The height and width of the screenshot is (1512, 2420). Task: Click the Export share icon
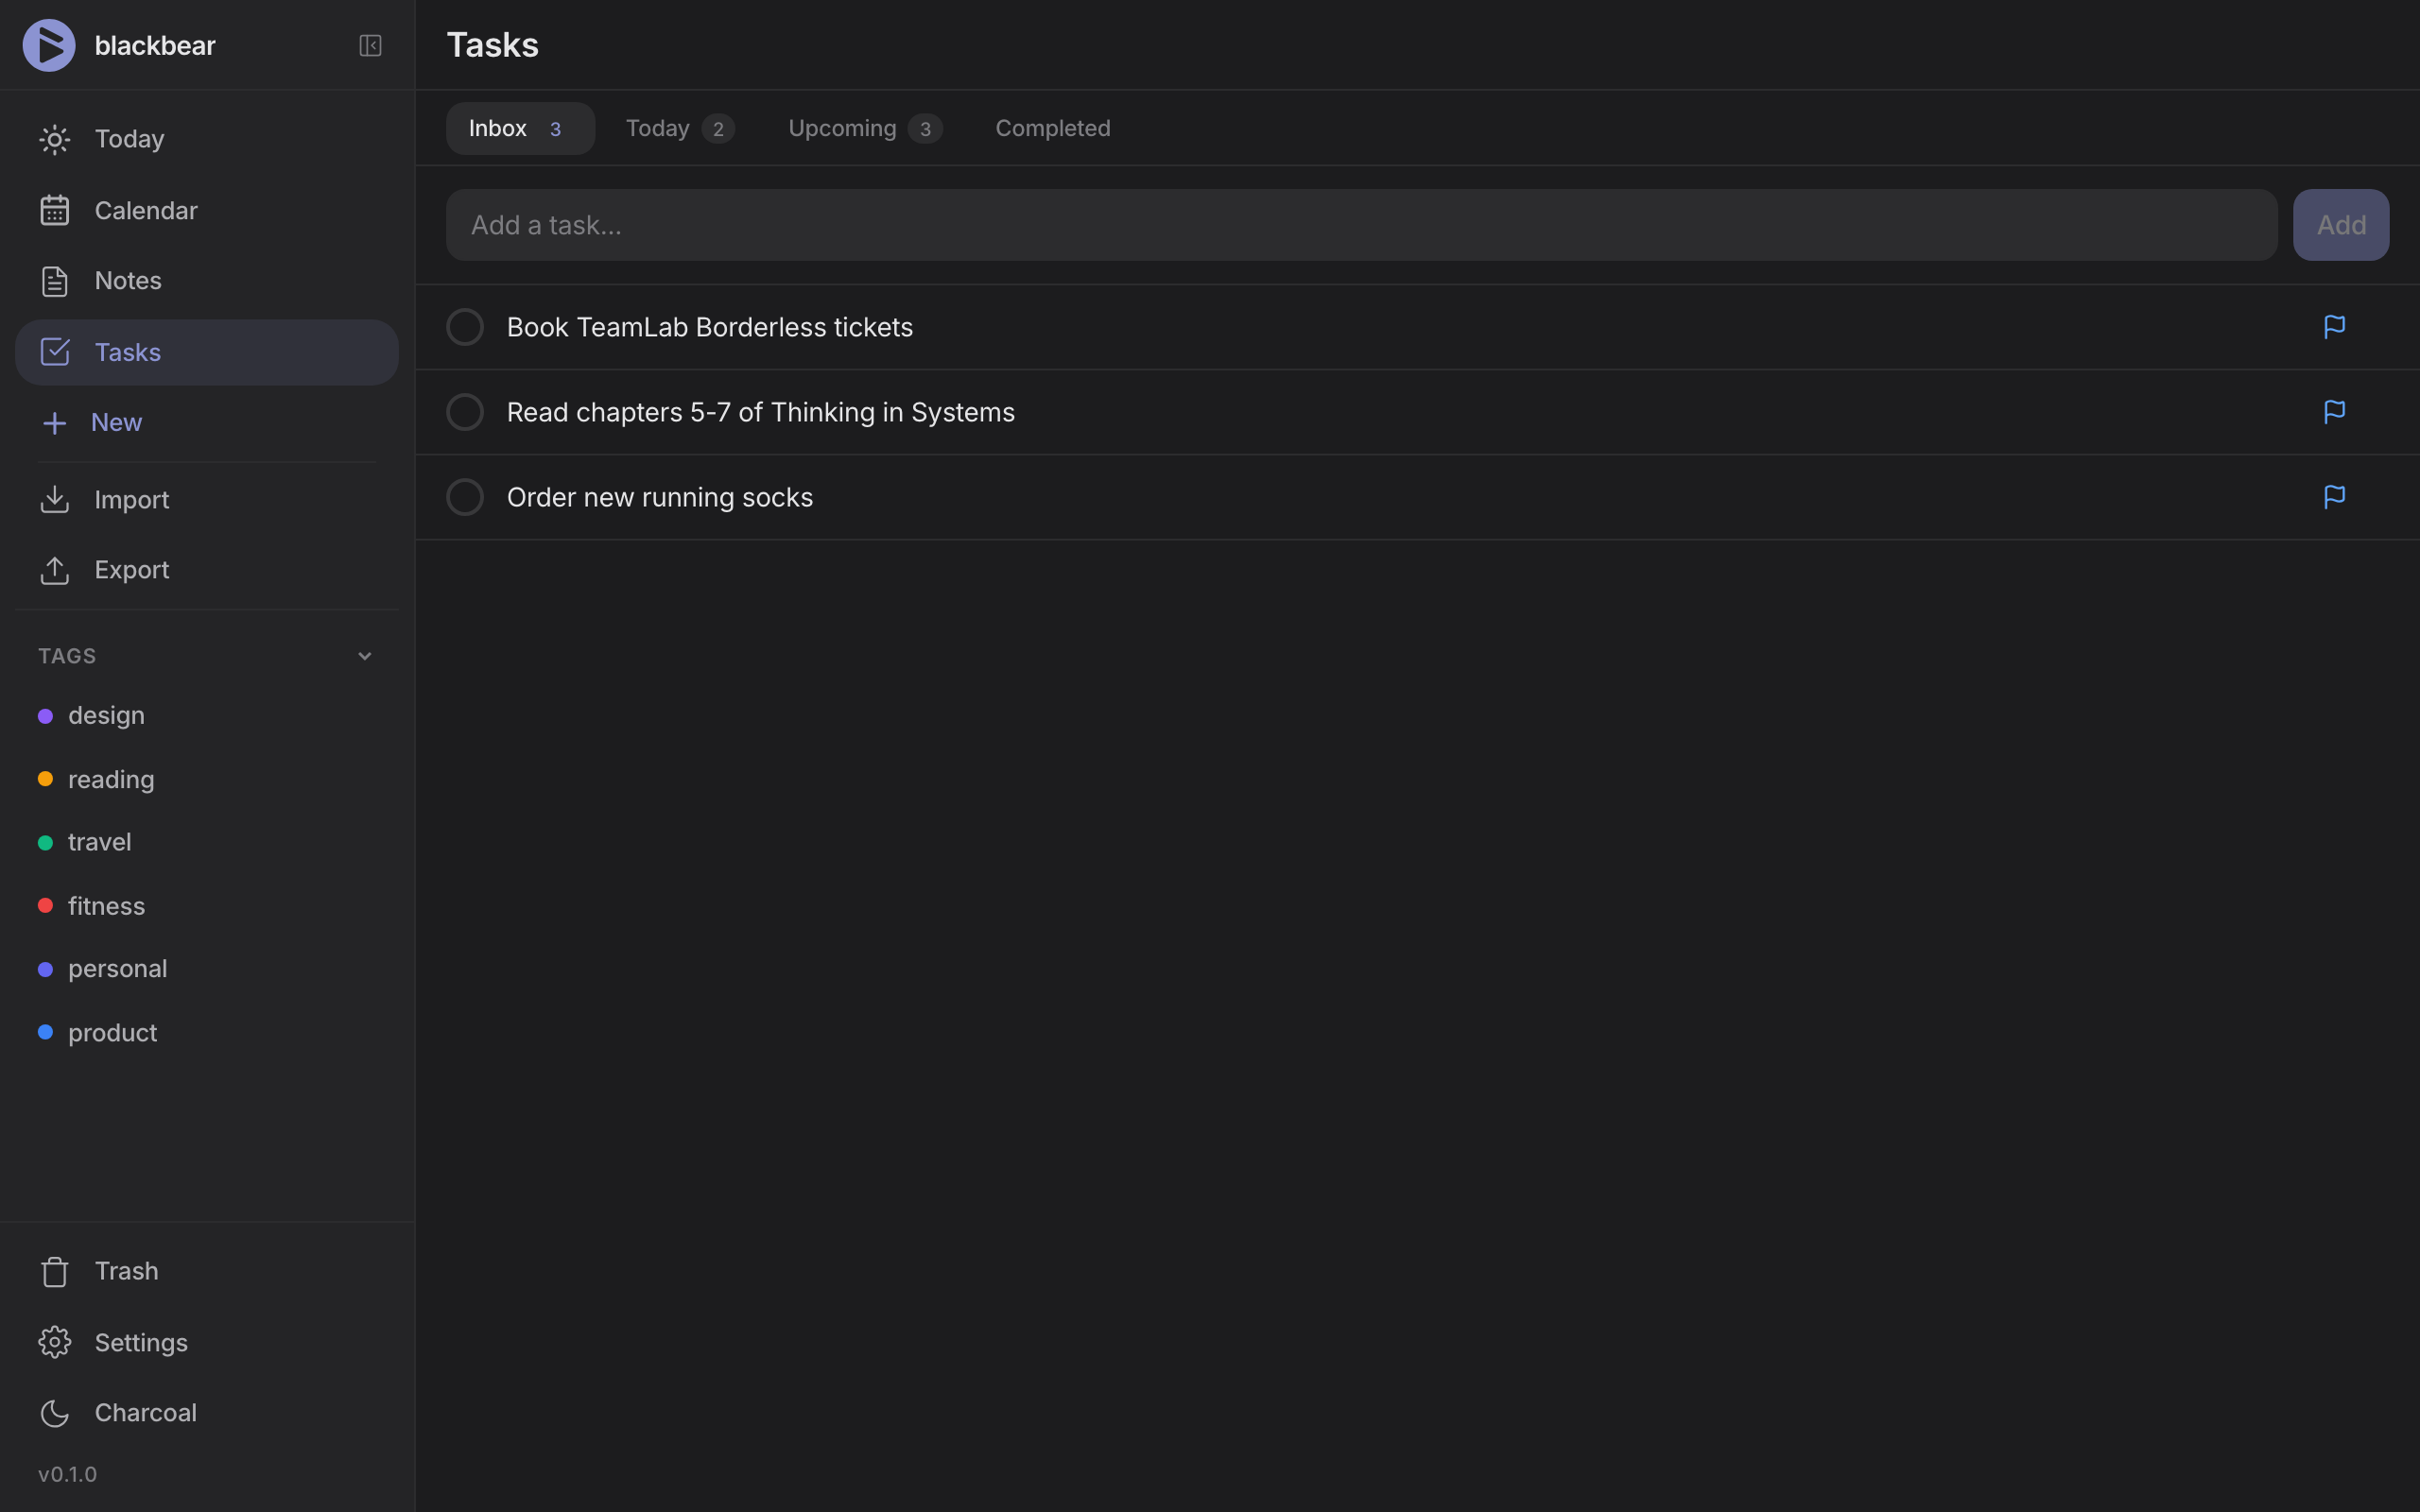coord(54,570)
